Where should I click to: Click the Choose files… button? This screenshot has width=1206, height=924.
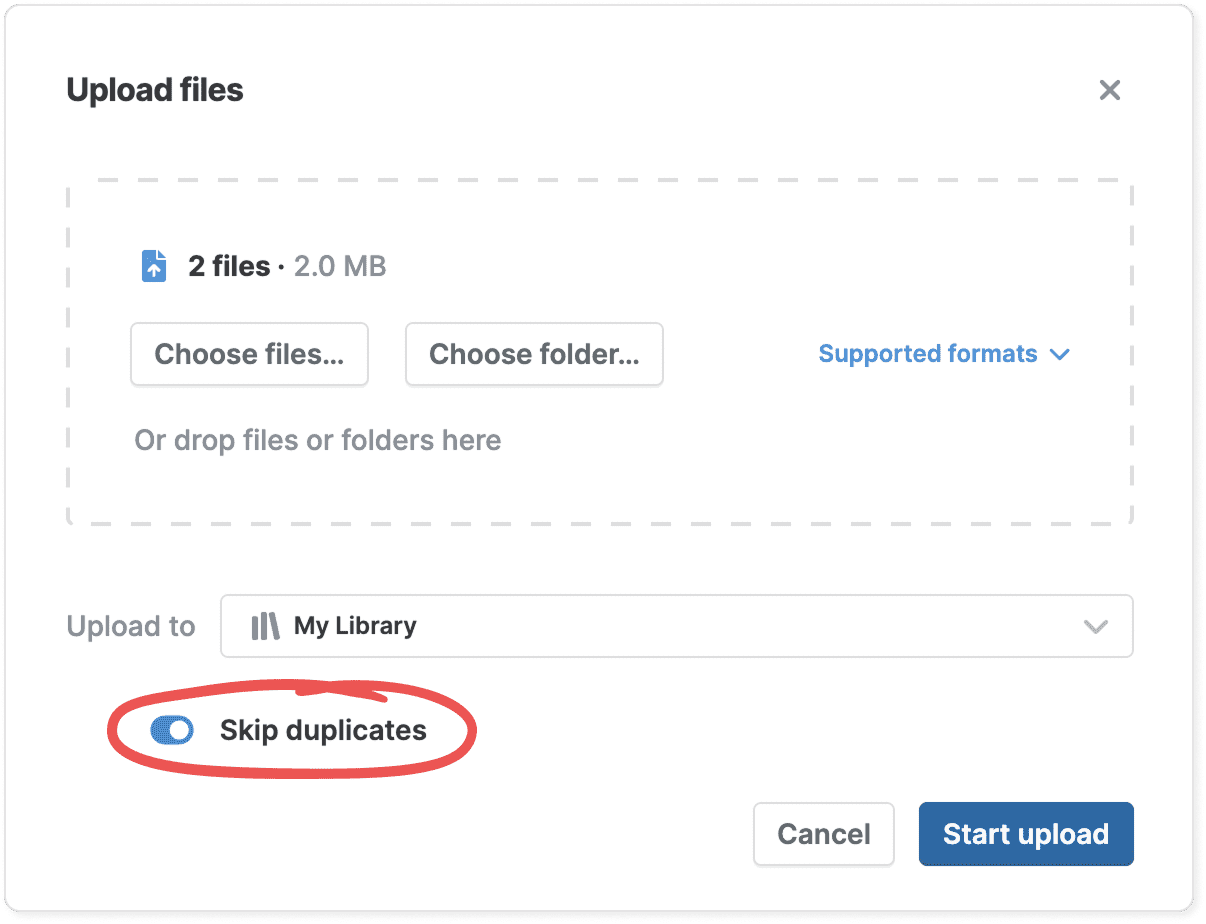tap(249, 354)
